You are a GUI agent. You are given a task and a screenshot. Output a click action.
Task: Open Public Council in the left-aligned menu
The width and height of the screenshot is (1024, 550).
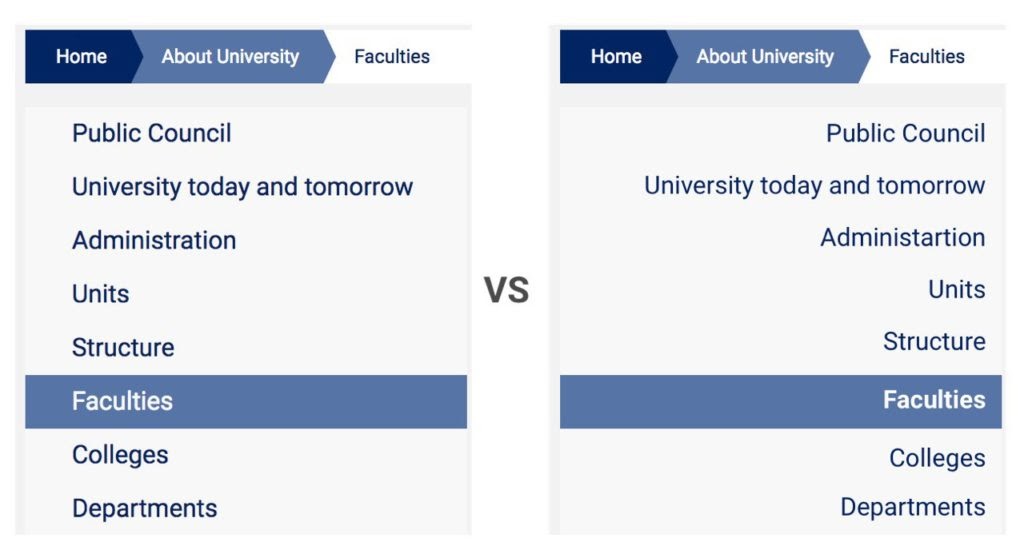tap(152, 133)
